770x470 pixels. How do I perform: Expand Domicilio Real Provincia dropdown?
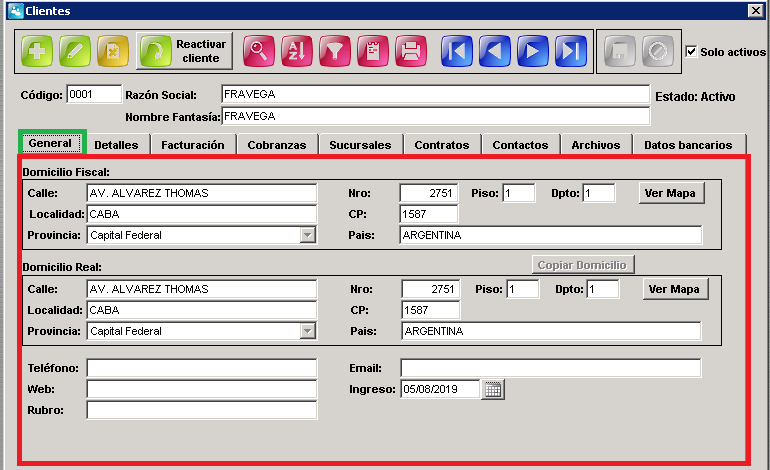307,332
